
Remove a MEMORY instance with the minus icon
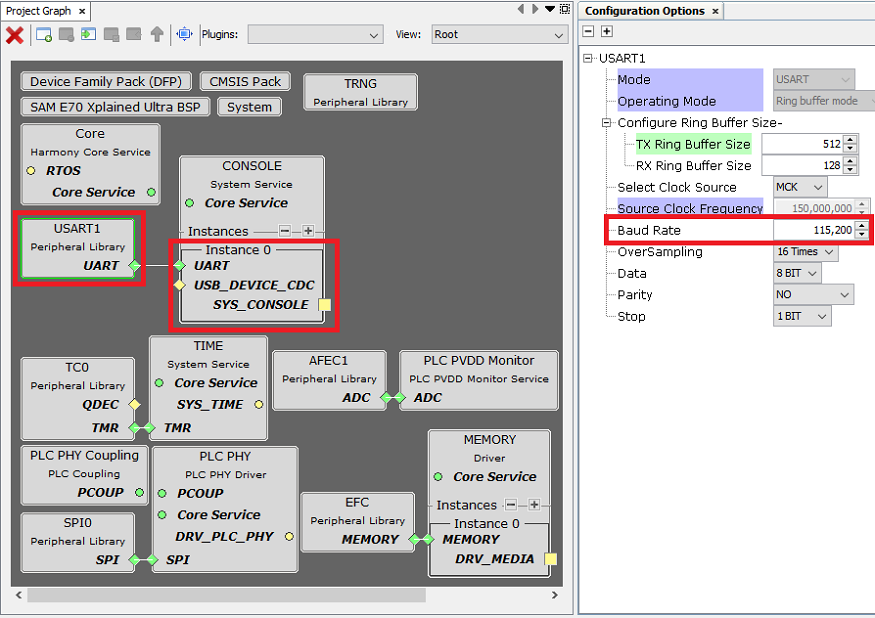pos(510,505)
